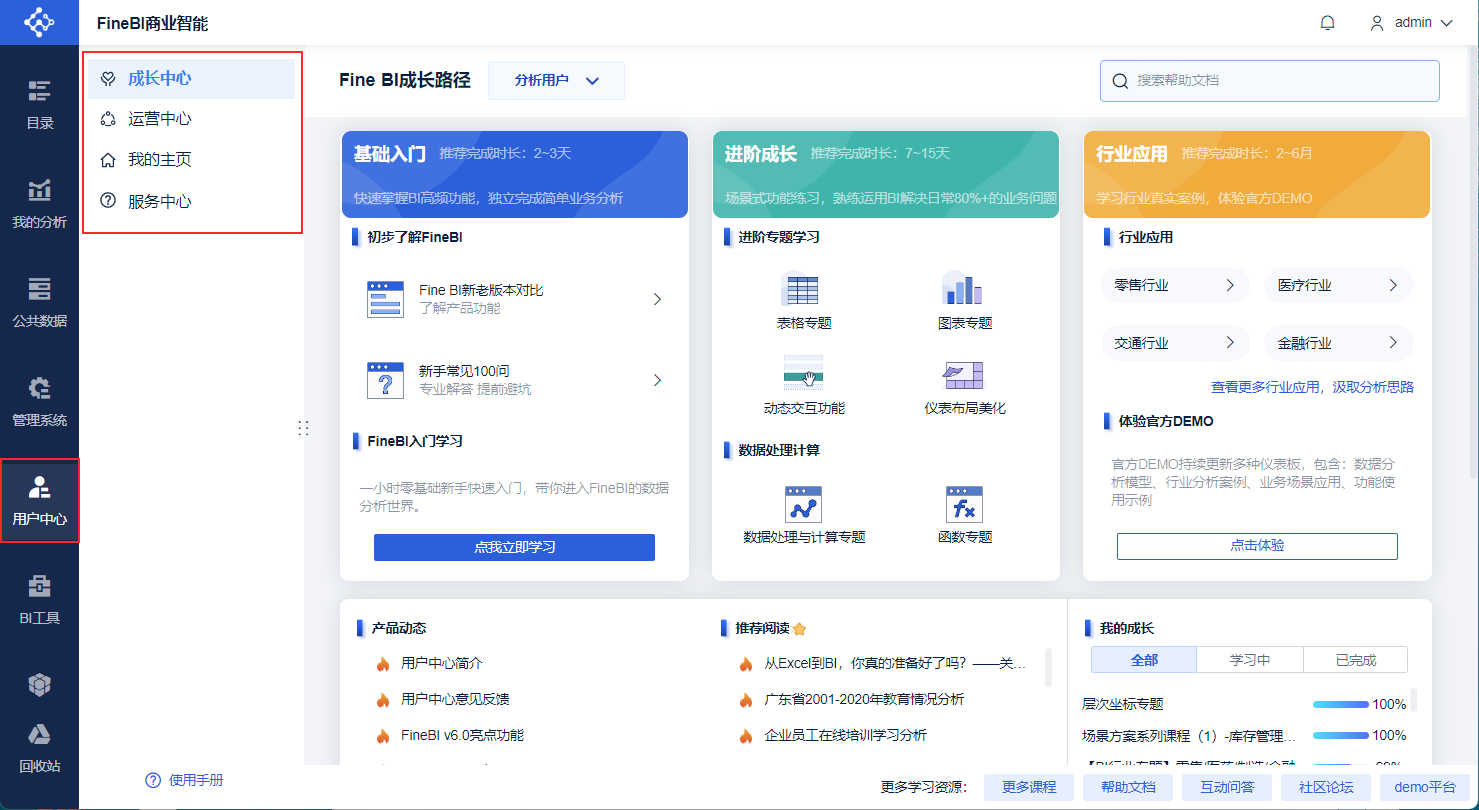
Task: Click the panel collapse drag handle
Action: tap(303, 427)
